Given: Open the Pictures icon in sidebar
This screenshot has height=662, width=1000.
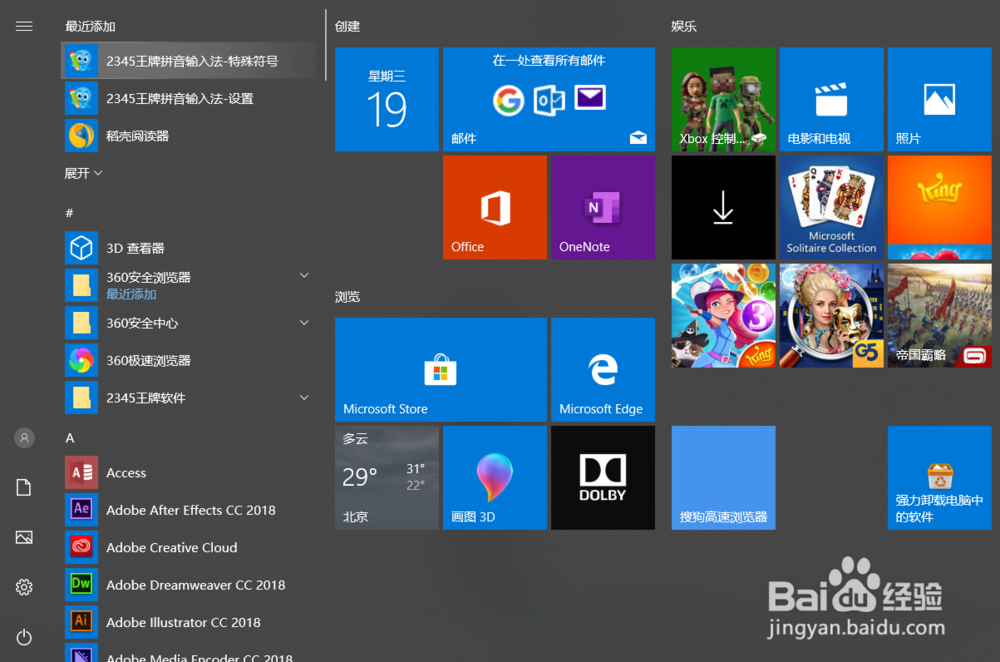Looking at the screenshot, I should 24,538.
